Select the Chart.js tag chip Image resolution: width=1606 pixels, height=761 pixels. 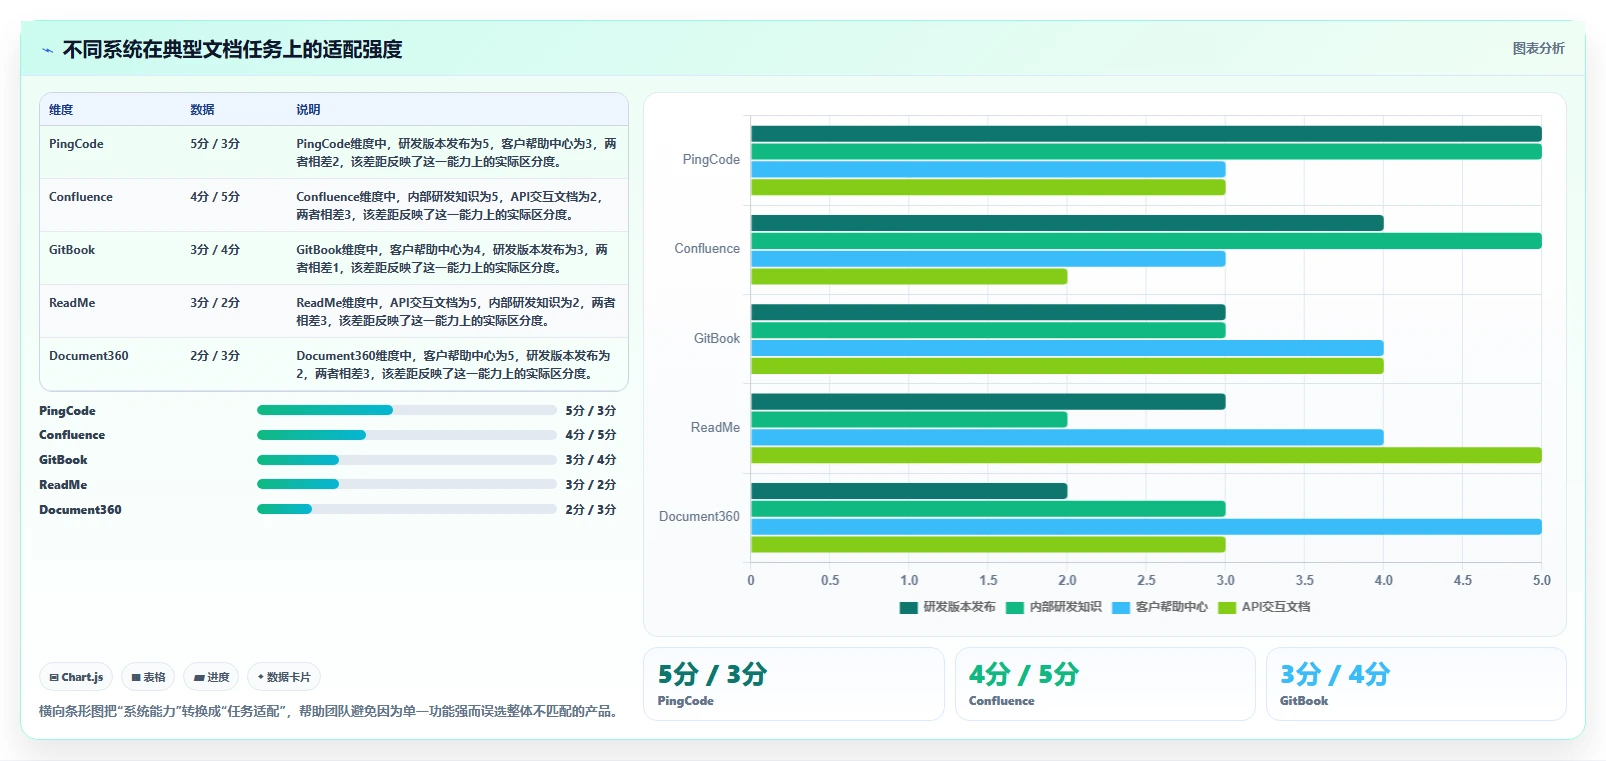click(x=76, y=677)
